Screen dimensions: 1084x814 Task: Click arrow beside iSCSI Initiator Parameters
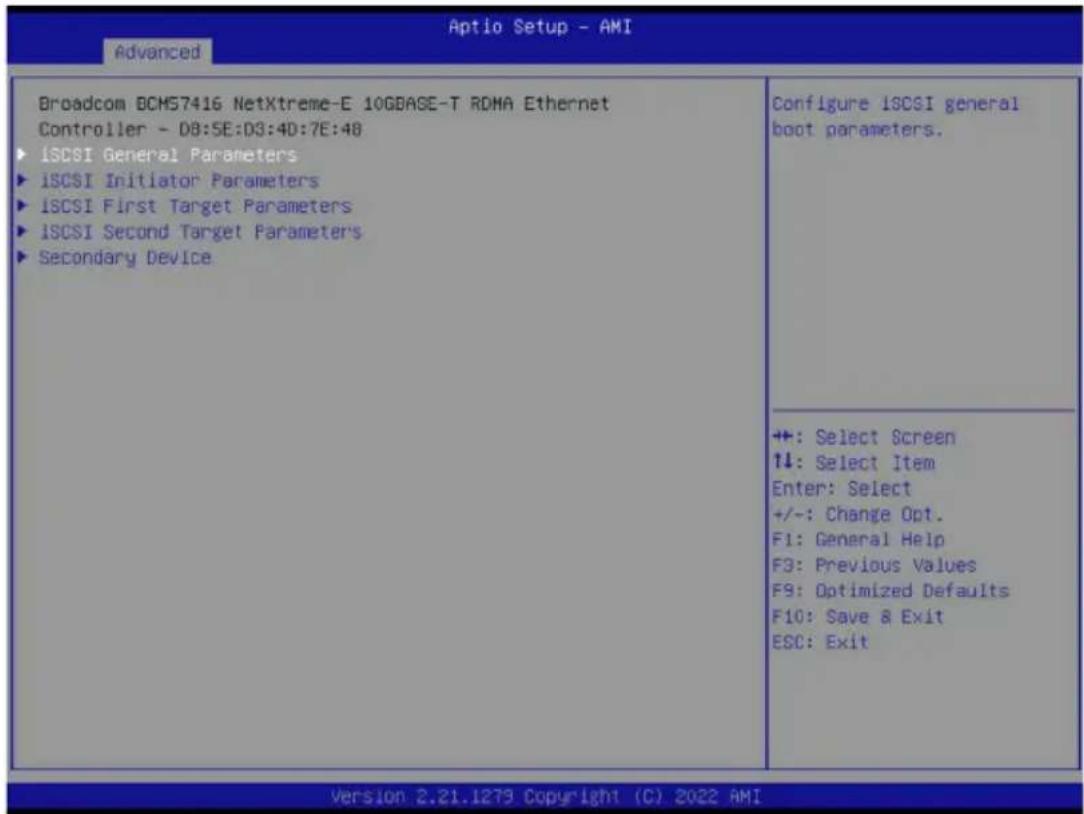[x=22, y=180]
